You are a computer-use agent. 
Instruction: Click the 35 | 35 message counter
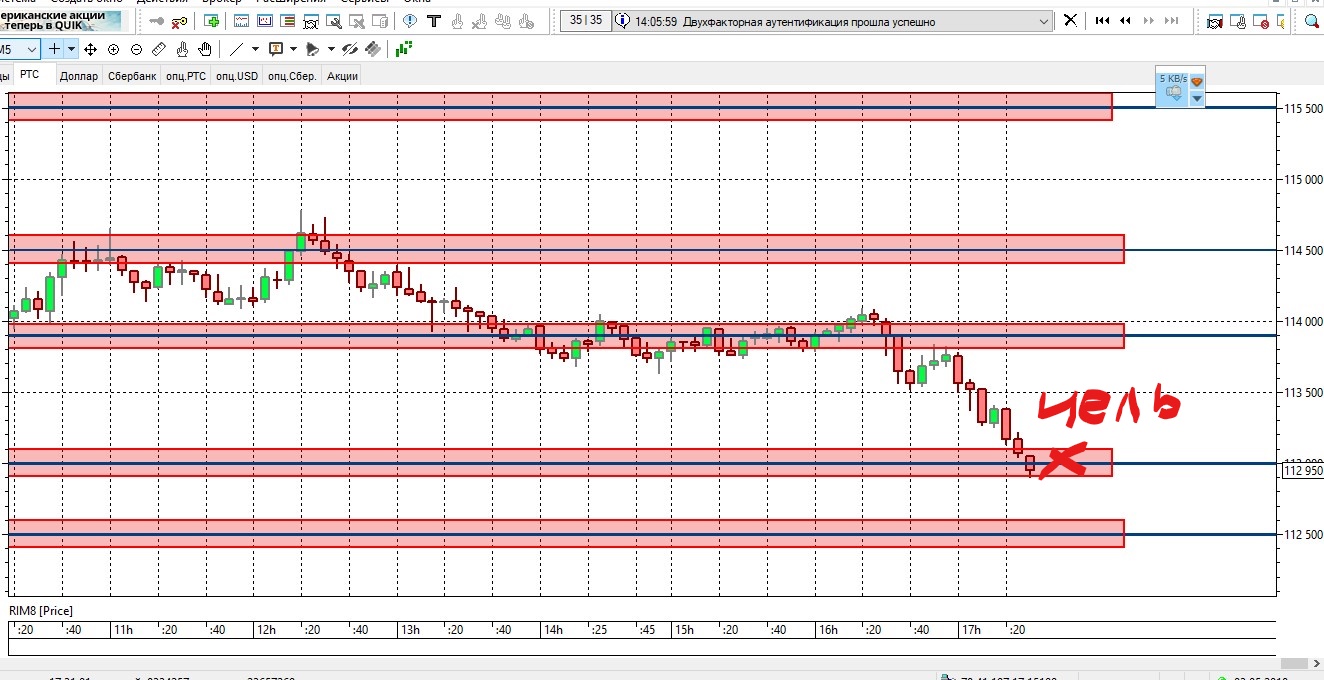click(586, 20)
